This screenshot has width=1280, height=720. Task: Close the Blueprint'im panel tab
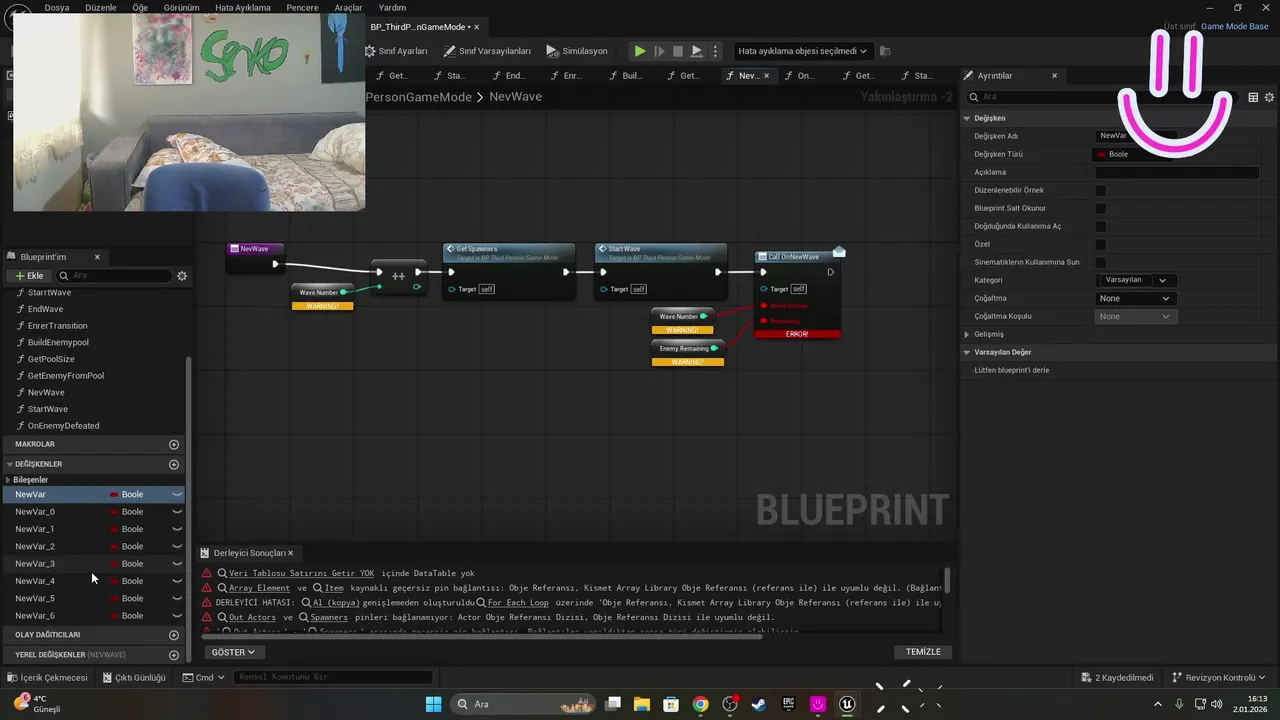tap(97, 257)
